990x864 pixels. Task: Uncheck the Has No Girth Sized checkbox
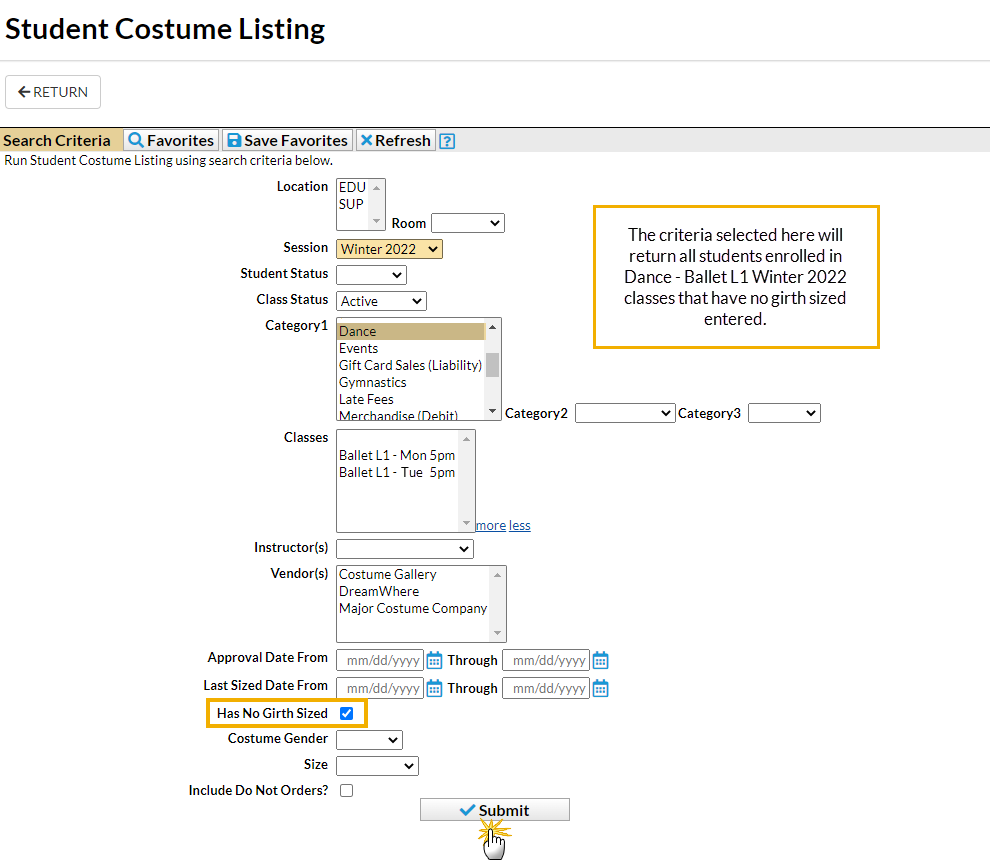click(347, 713)
